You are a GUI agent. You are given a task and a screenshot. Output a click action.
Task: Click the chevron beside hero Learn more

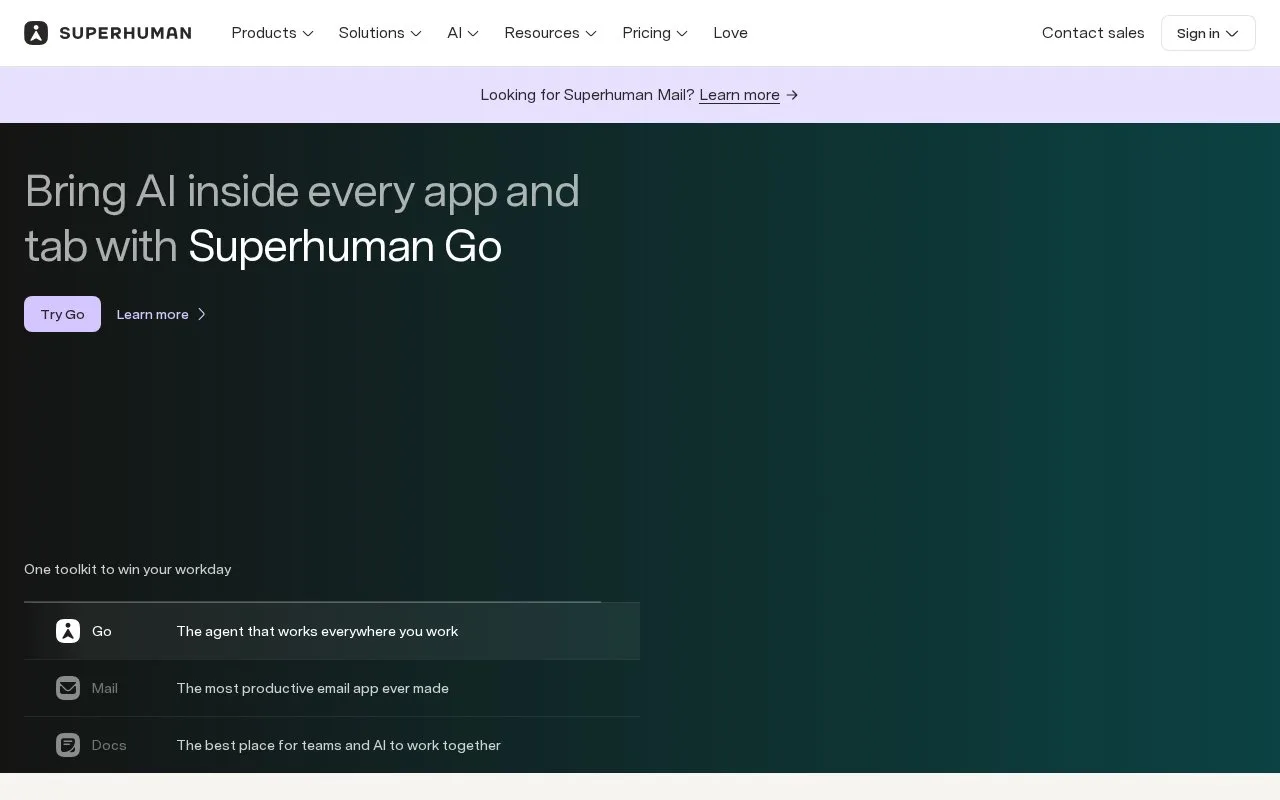[201, 314]
